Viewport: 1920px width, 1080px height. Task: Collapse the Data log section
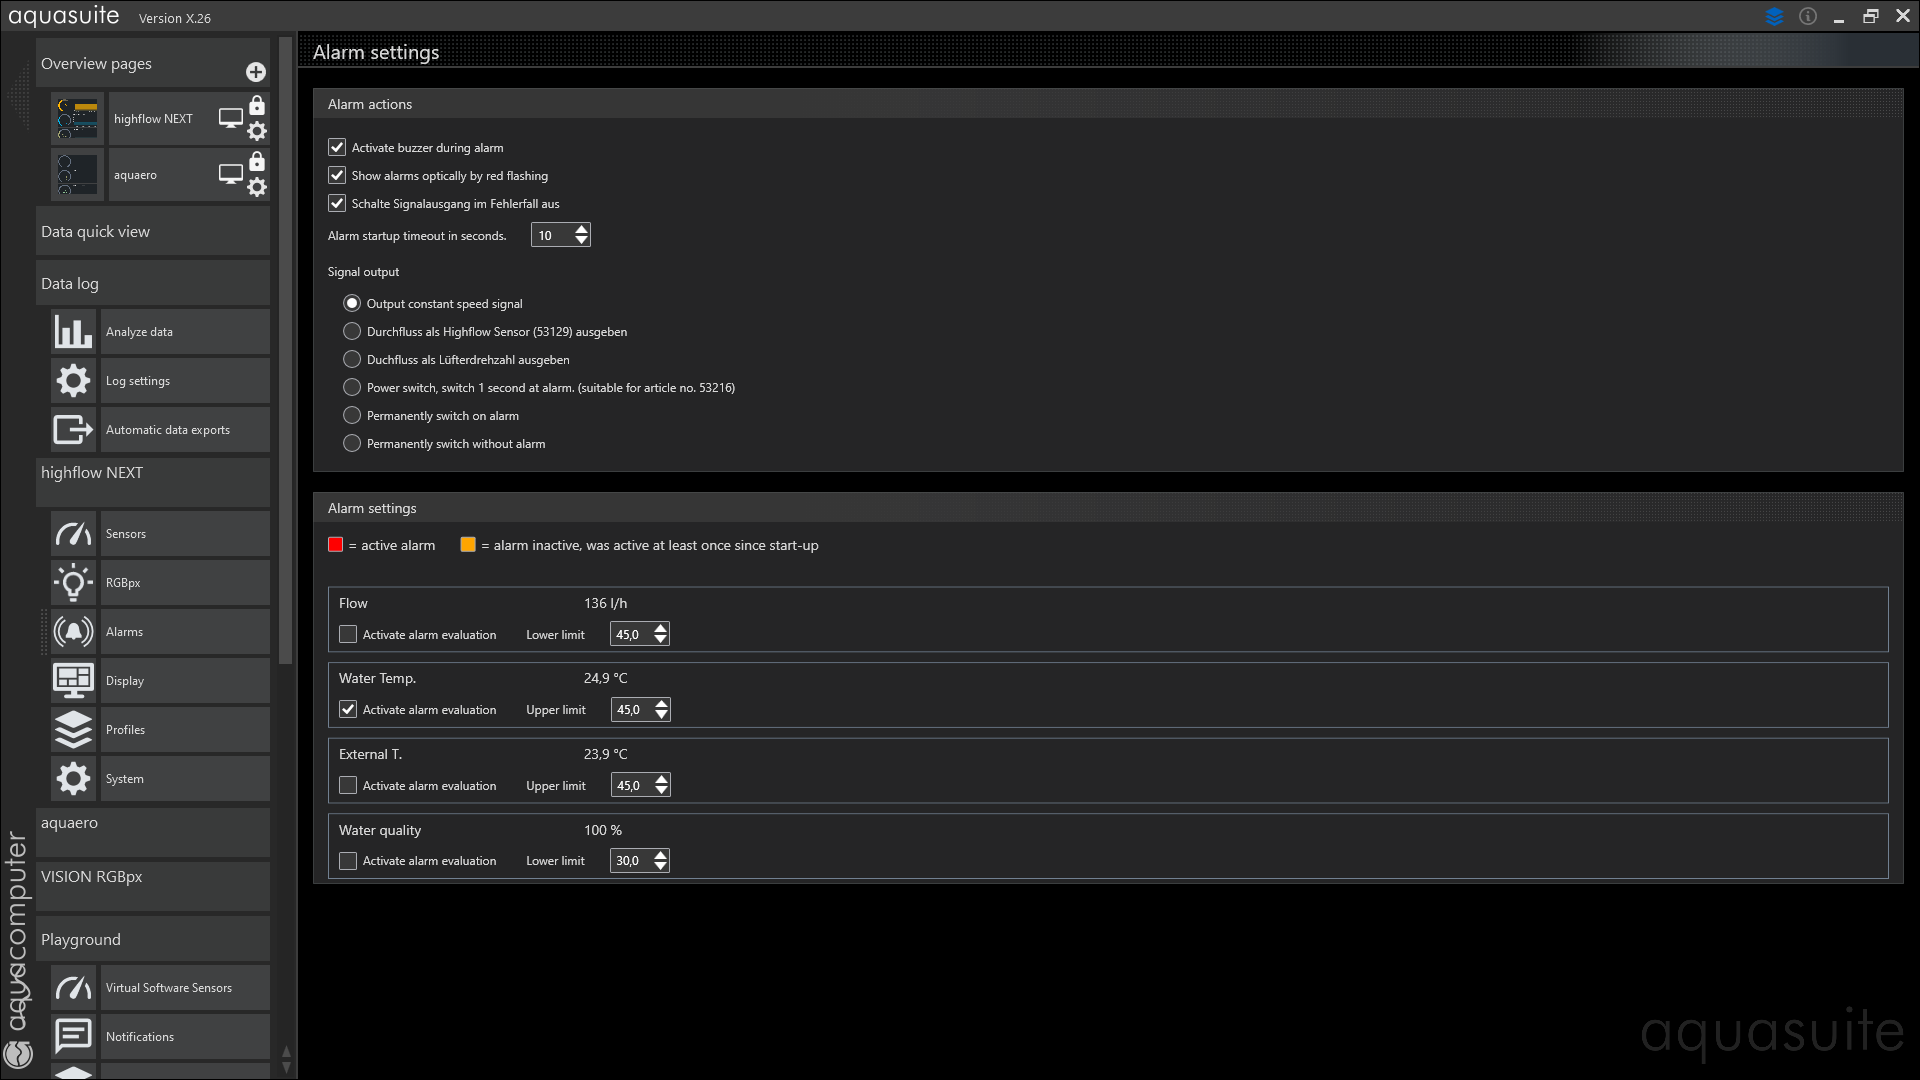pyautogui.click(x=152, y=283)
